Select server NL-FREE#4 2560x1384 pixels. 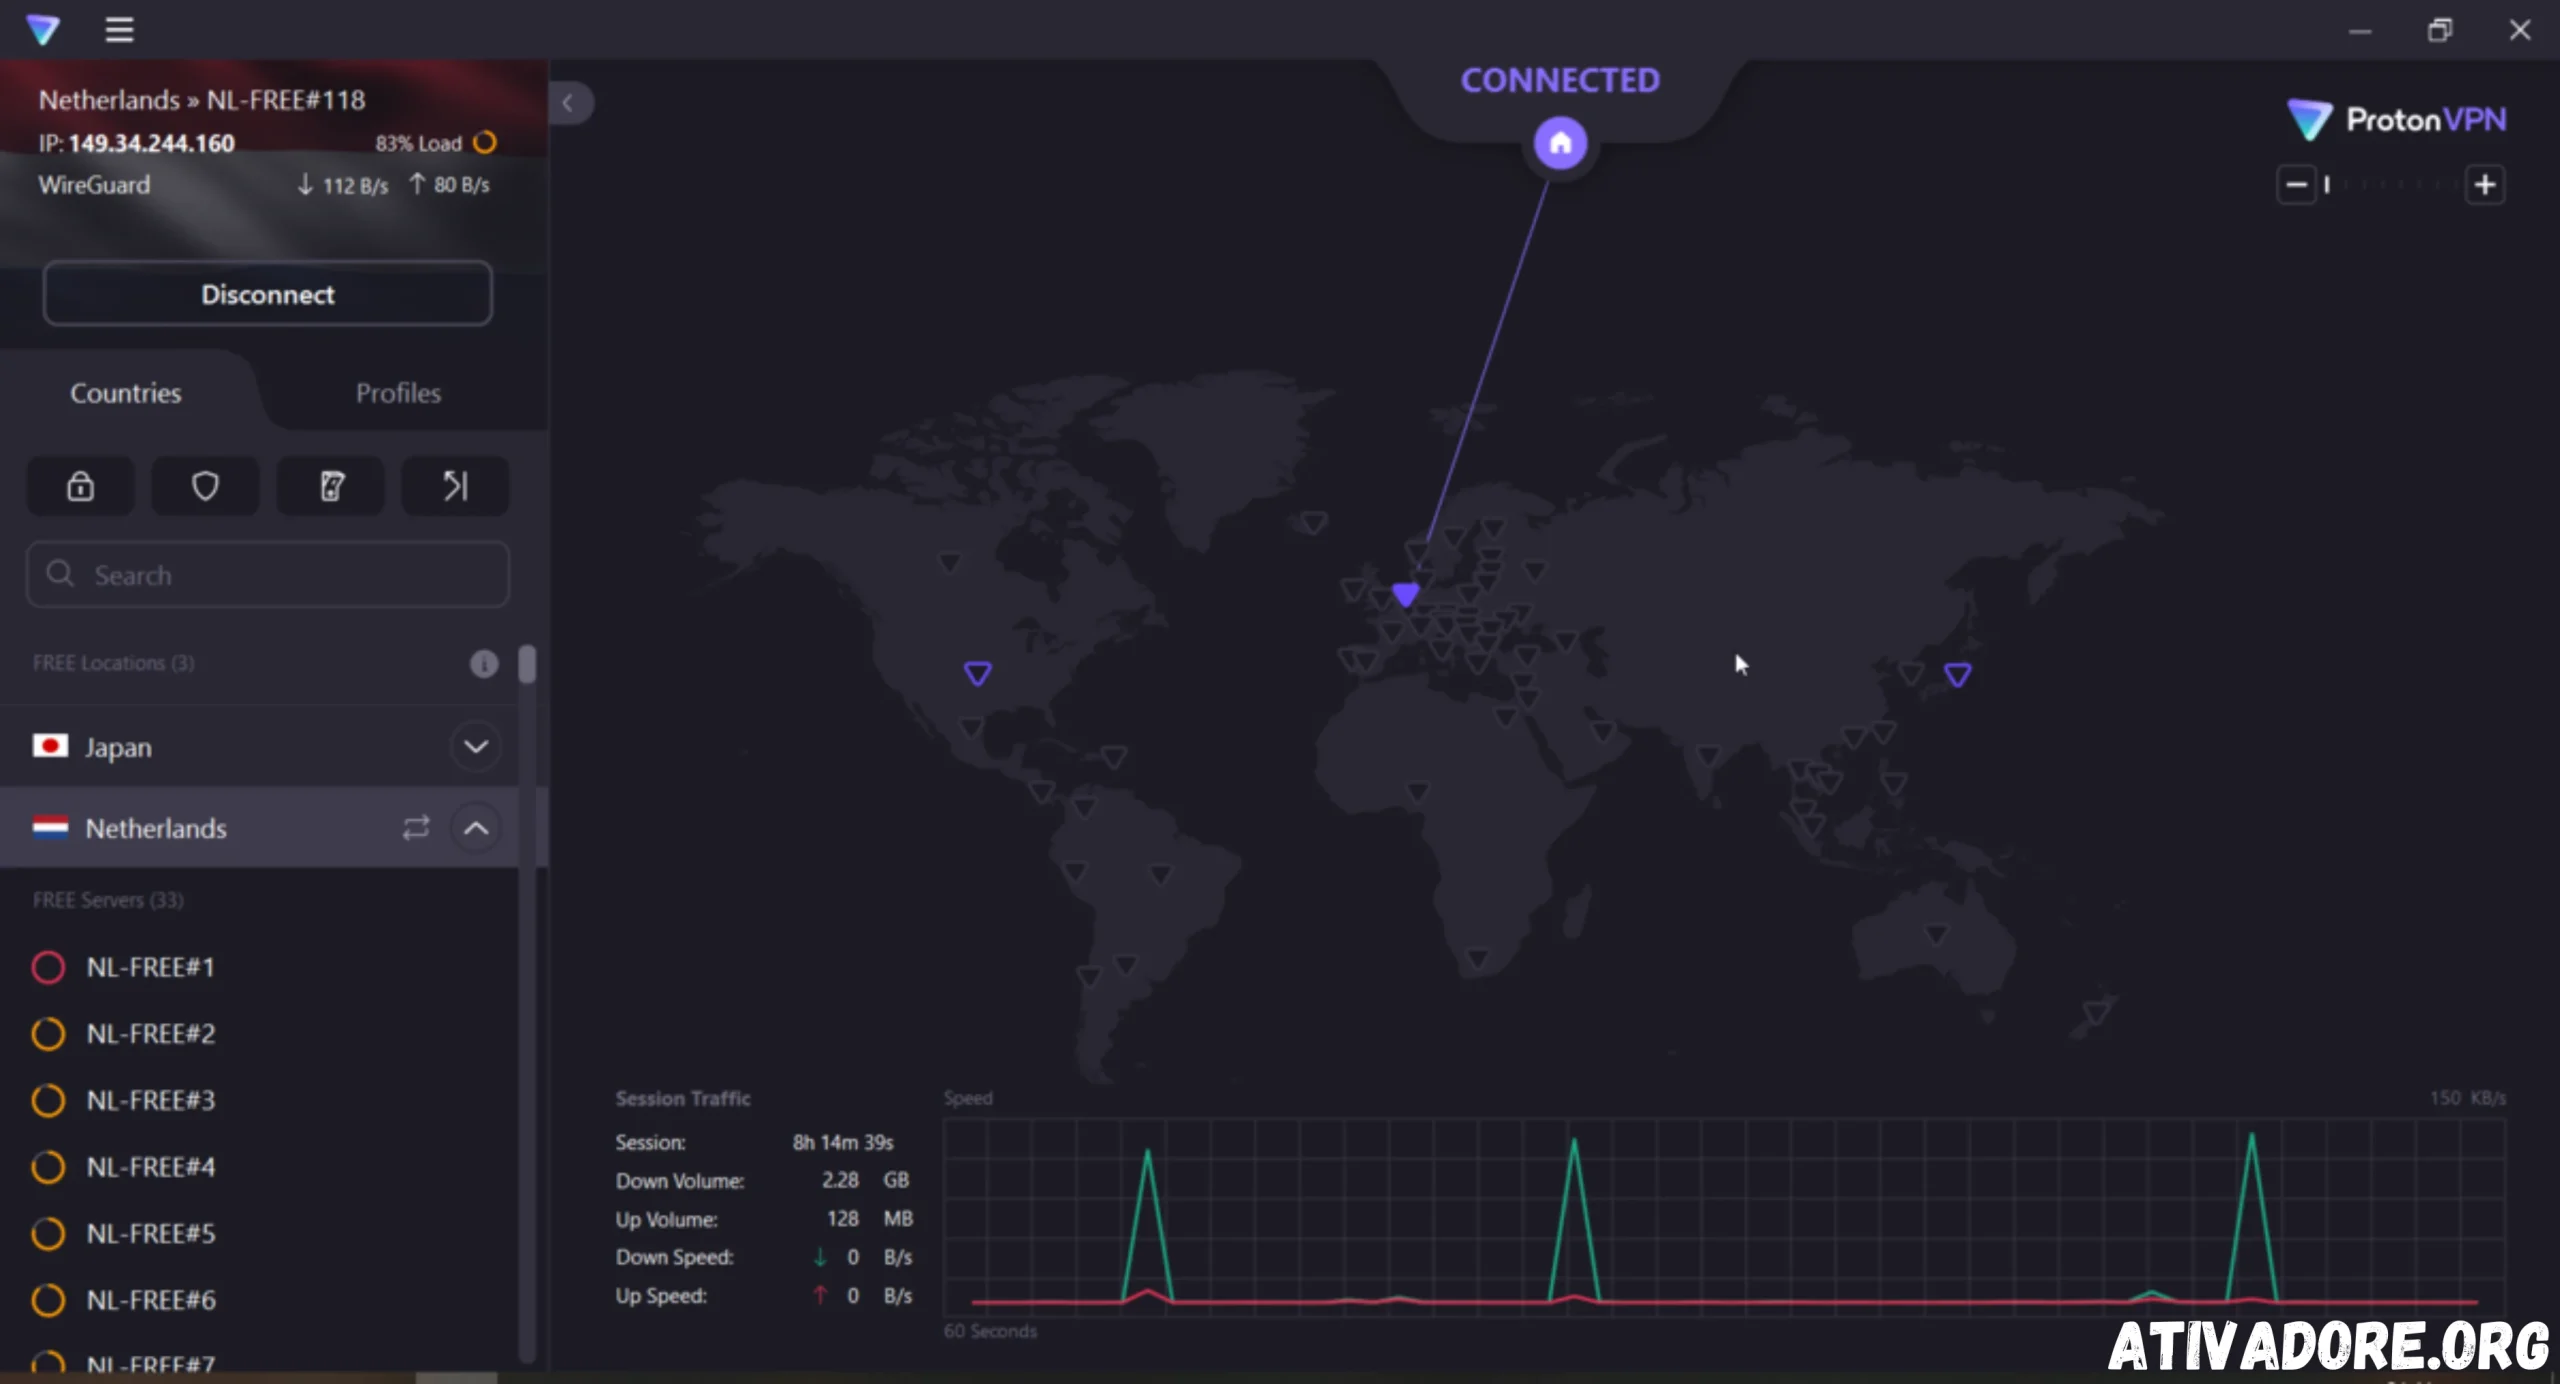(151, 1167)
